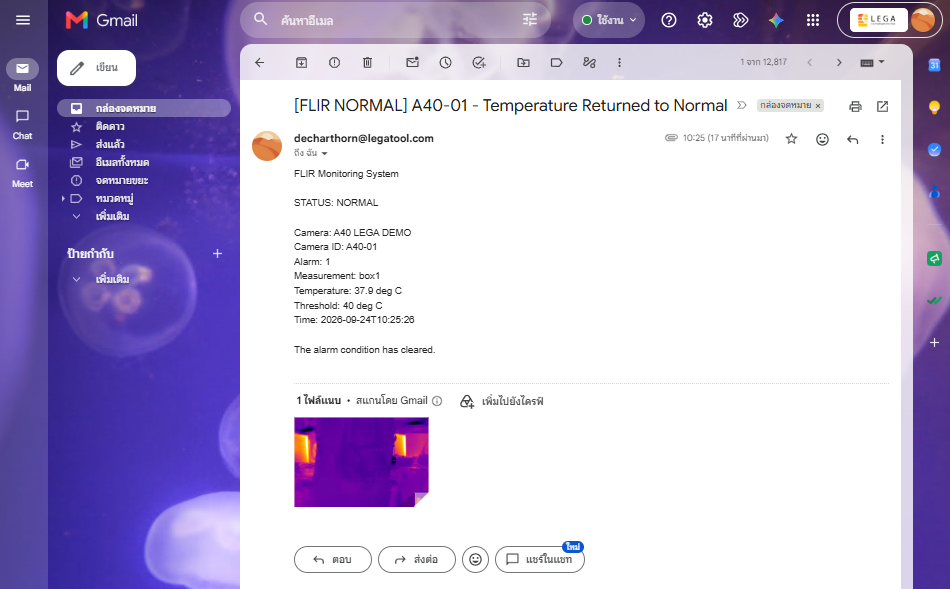Open search options filter icon

pos(530,19)
